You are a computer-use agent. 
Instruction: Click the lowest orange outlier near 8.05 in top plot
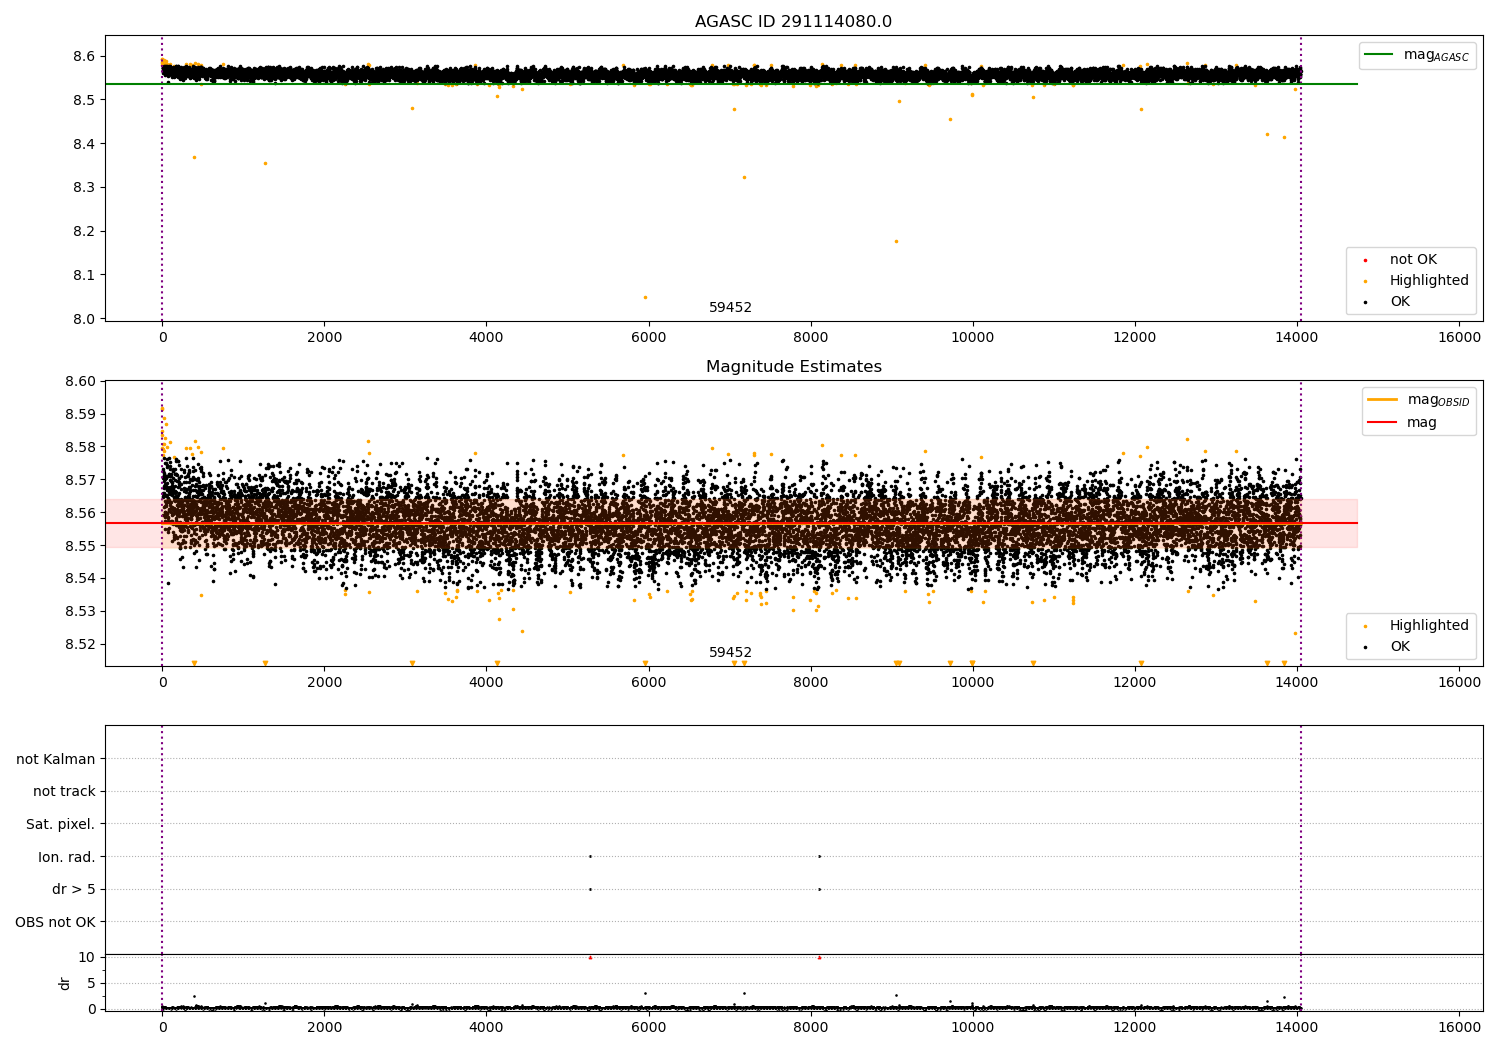tap(645, 297)
